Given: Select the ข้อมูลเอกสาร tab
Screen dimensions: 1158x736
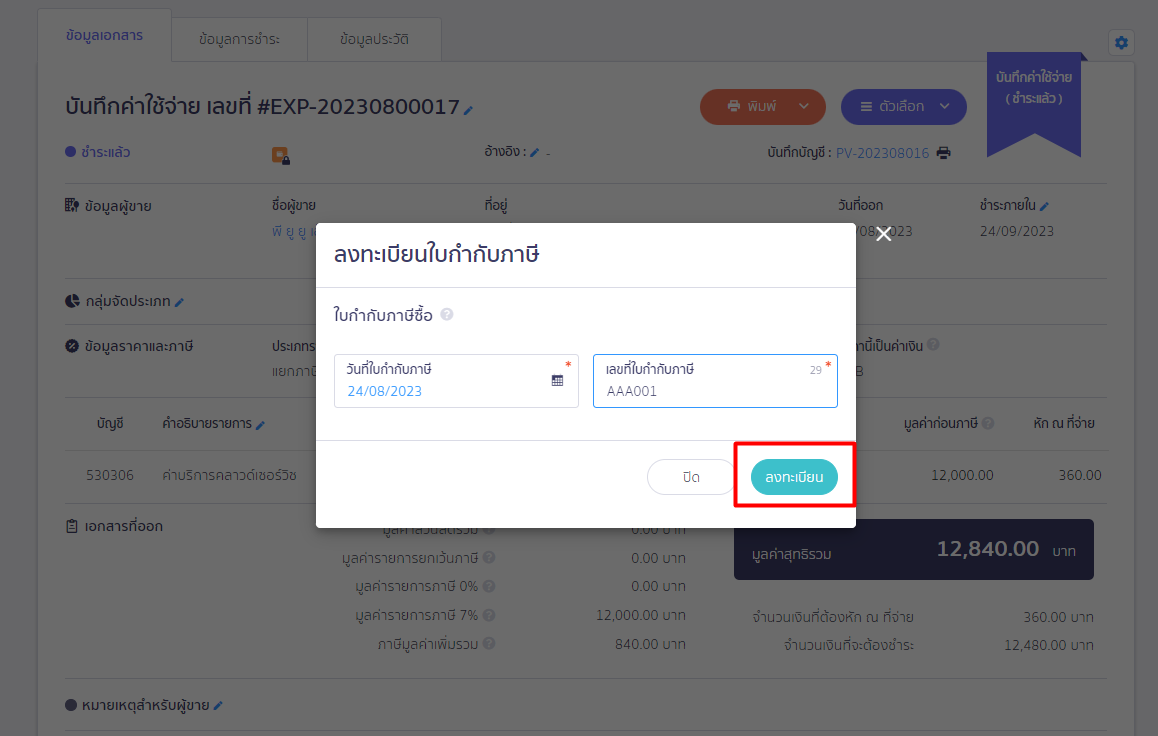Looking at the screenshot, I should point(104,35).
